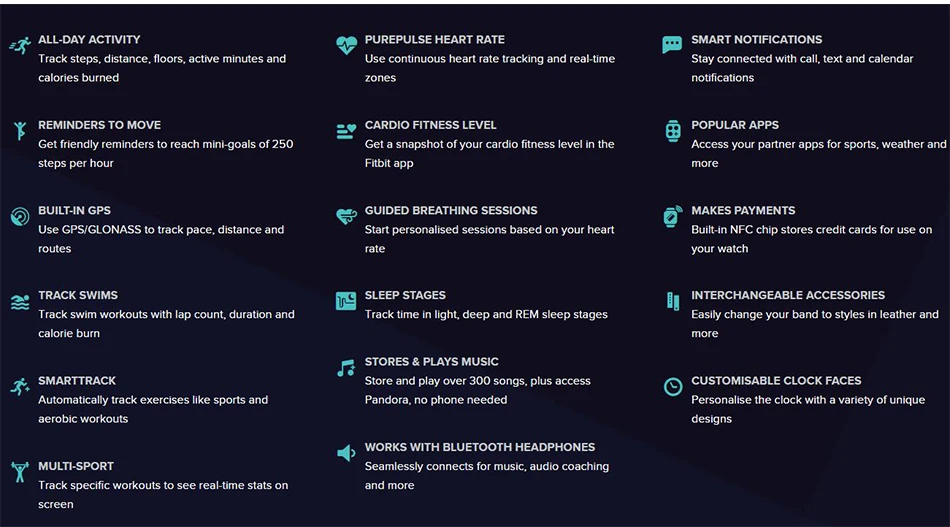Click the heart PurePulse Heart Rate icon
Viewport: 950px width, 527px height.
click(346, 45)
